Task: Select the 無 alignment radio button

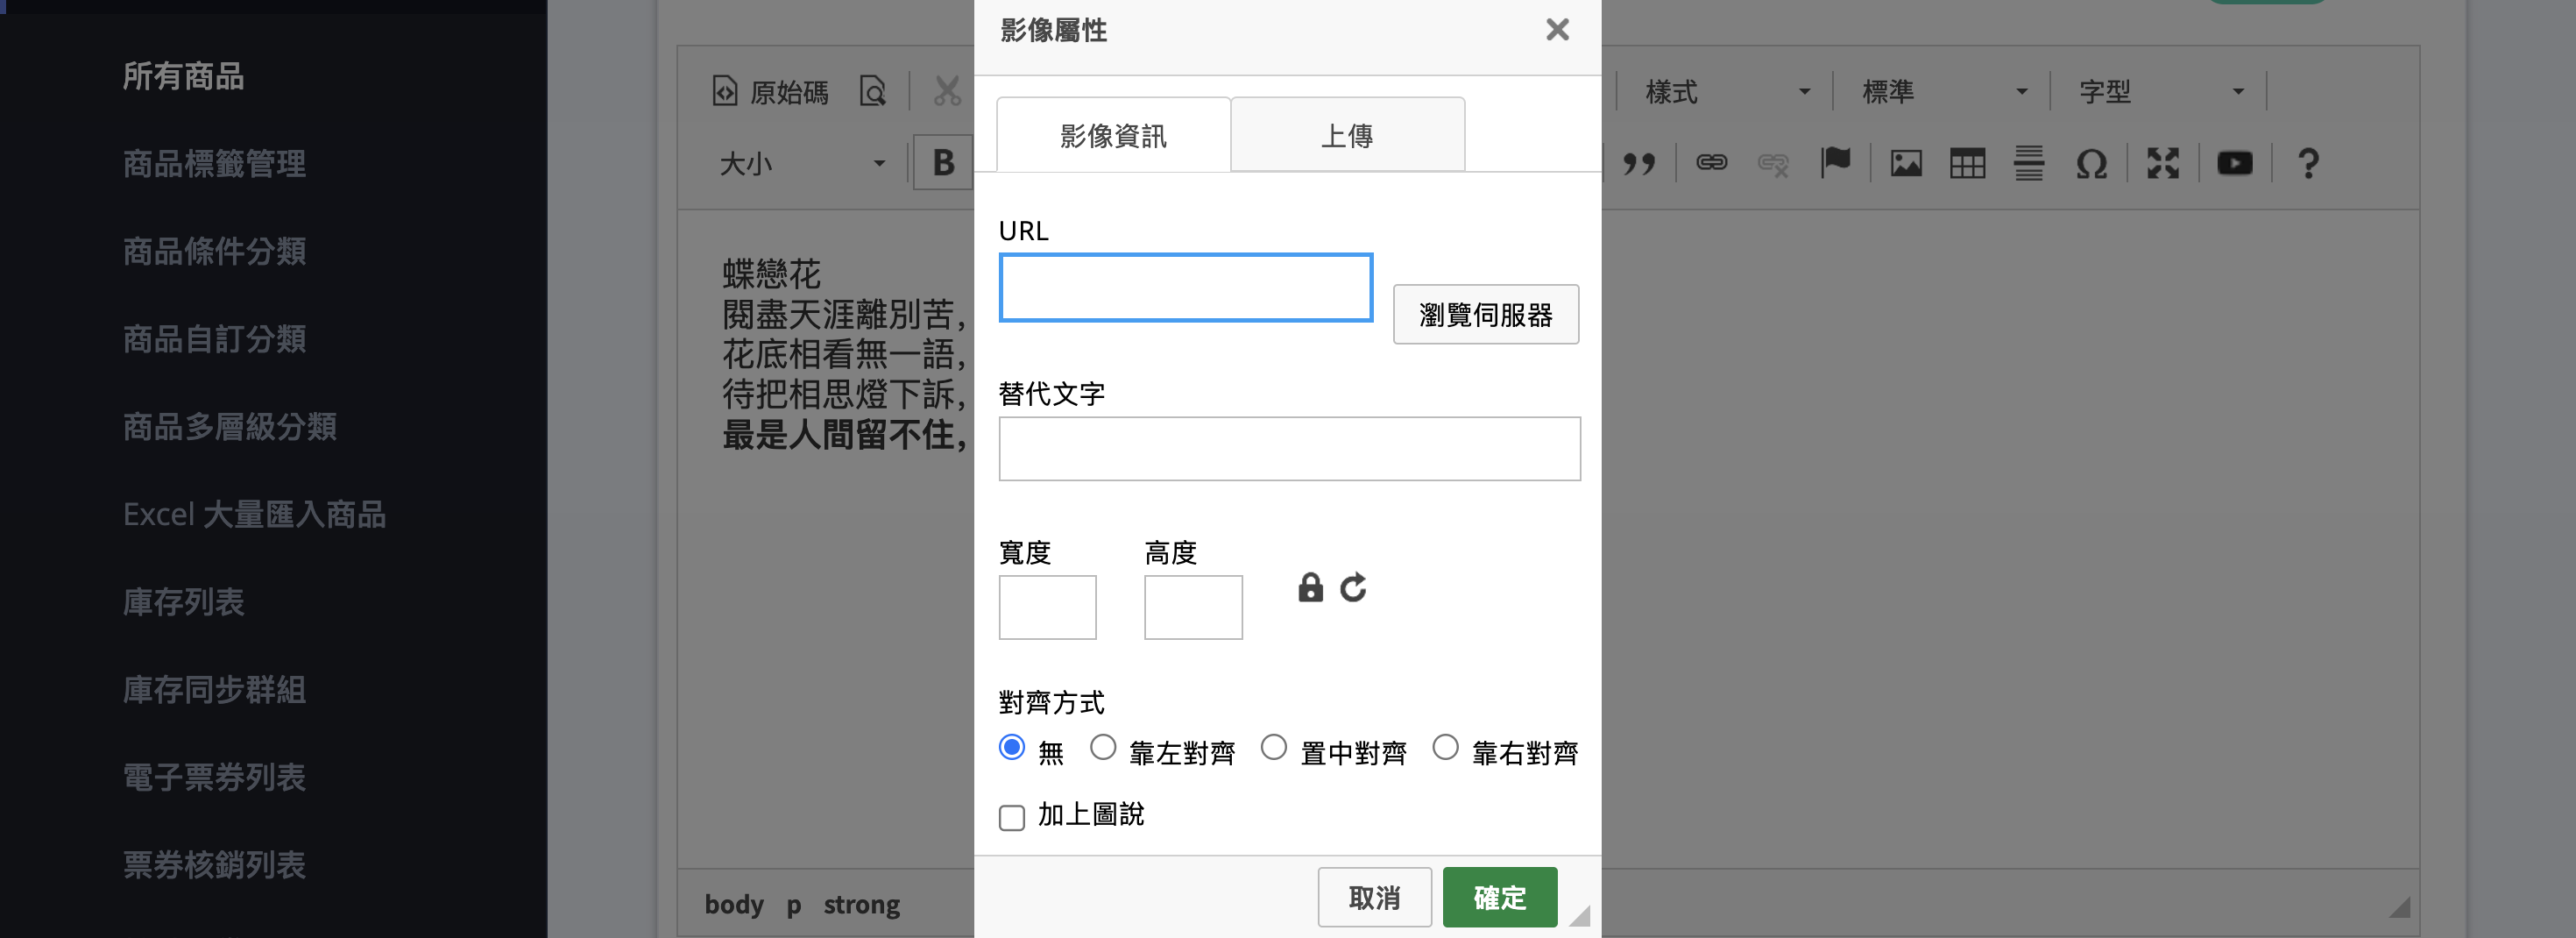Action: point(1012,748)
